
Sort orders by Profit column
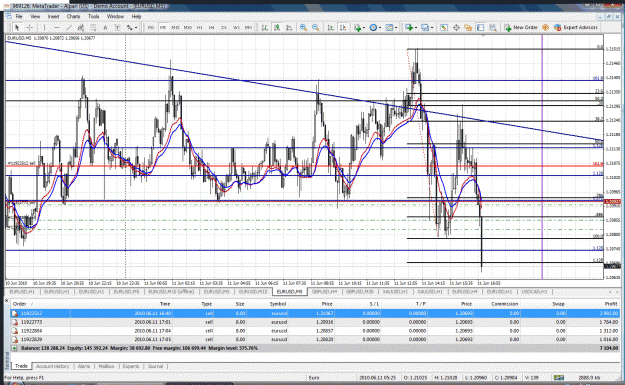pyautogui.click(x=611, y=304)
